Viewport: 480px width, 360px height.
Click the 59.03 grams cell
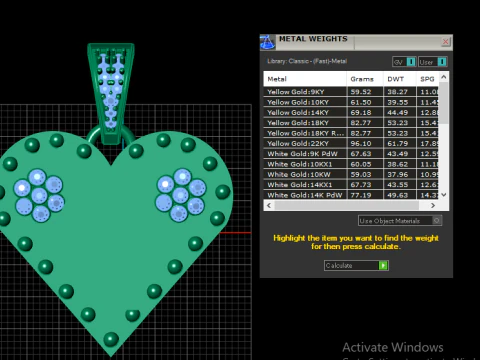[365, 174]
